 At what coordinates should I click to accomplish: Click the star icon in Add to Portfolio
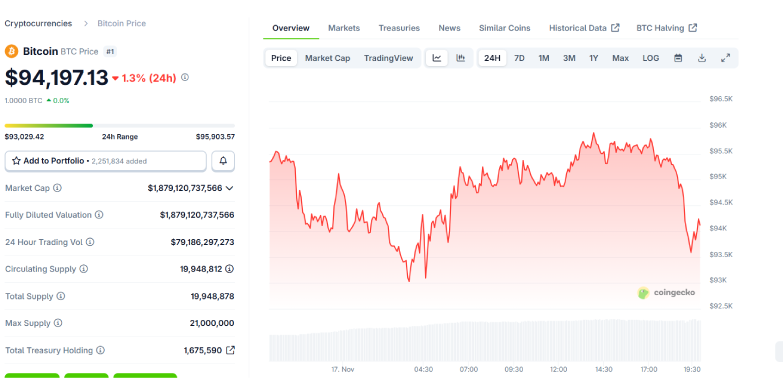pos(16,161)
